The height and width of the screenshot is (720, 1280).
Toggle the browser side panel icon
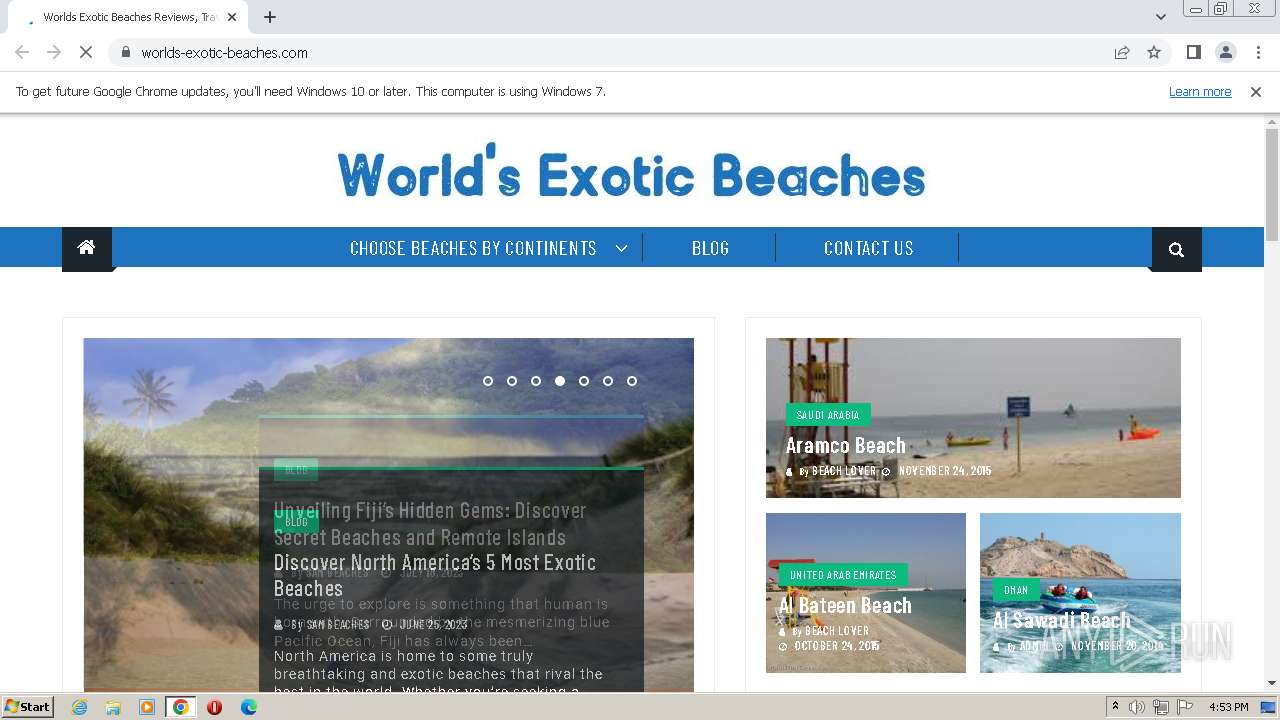pyautogui.click(x=1193, y=52)
